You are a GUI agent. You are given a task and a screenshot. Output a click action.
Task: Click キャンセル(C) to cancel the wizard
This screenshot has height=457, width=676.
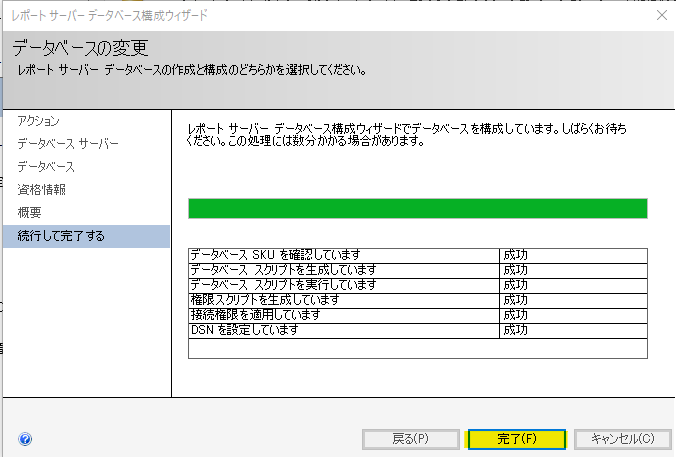(x=622, y=439)
